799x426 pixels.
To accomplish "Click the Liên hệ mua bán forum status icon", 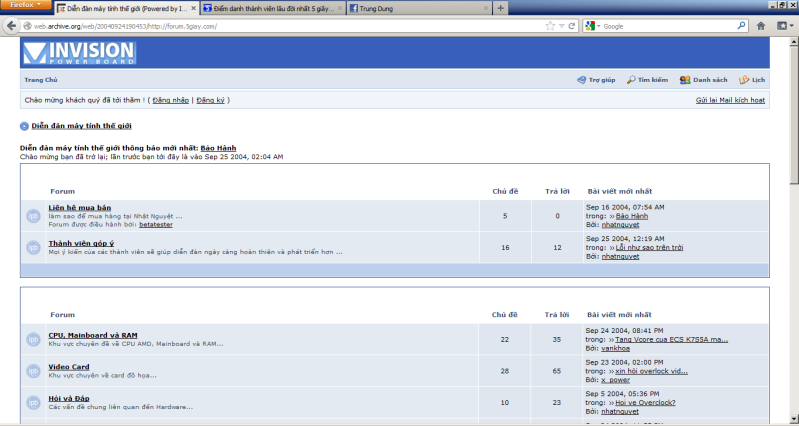I will (33, 216).
